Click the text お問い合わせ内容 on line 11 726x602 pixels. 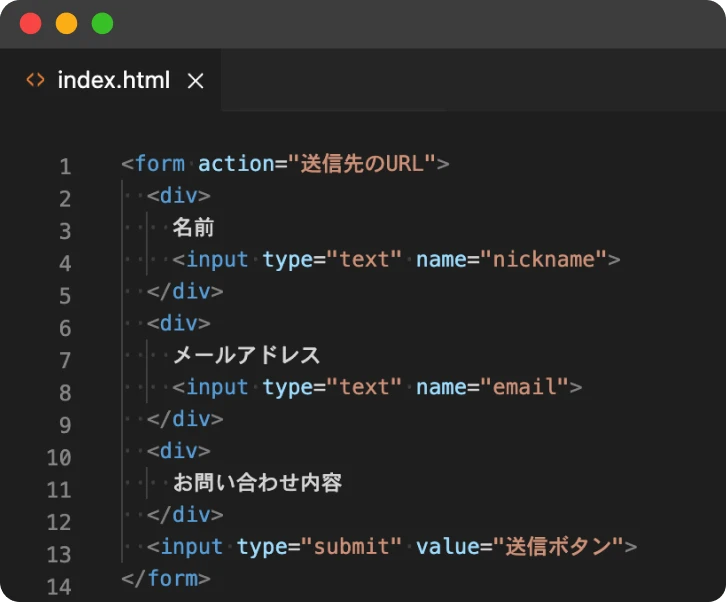(x=257, y=483)
